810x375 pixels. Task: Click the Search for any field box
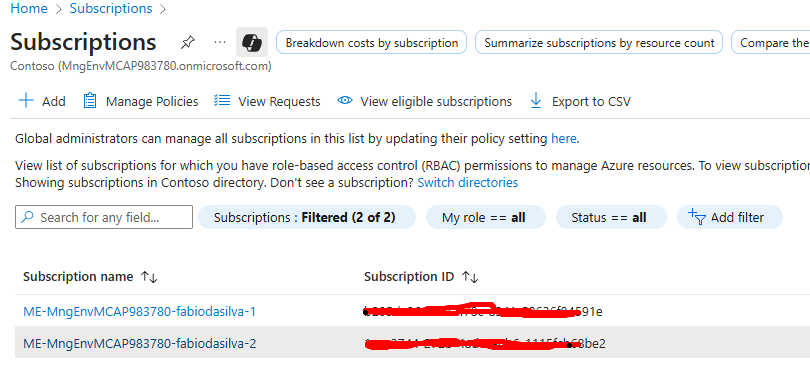click(x=104, y=217)
